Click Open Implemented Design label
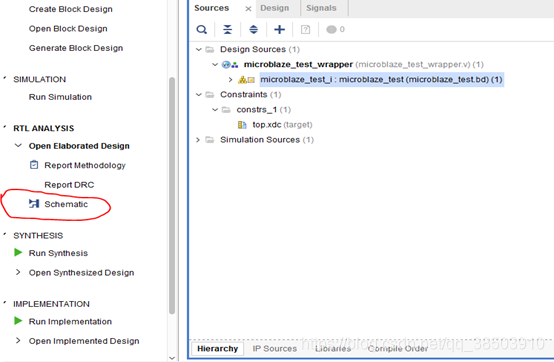The width and height of the screenshot is (554, 362). tap(84, 341)
